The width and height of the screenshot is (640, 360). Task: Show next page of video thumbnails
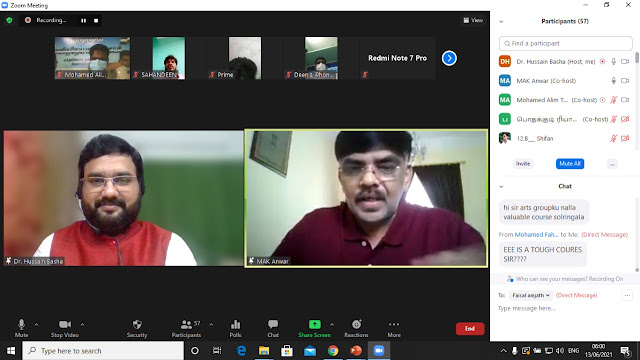click(449, 58)
